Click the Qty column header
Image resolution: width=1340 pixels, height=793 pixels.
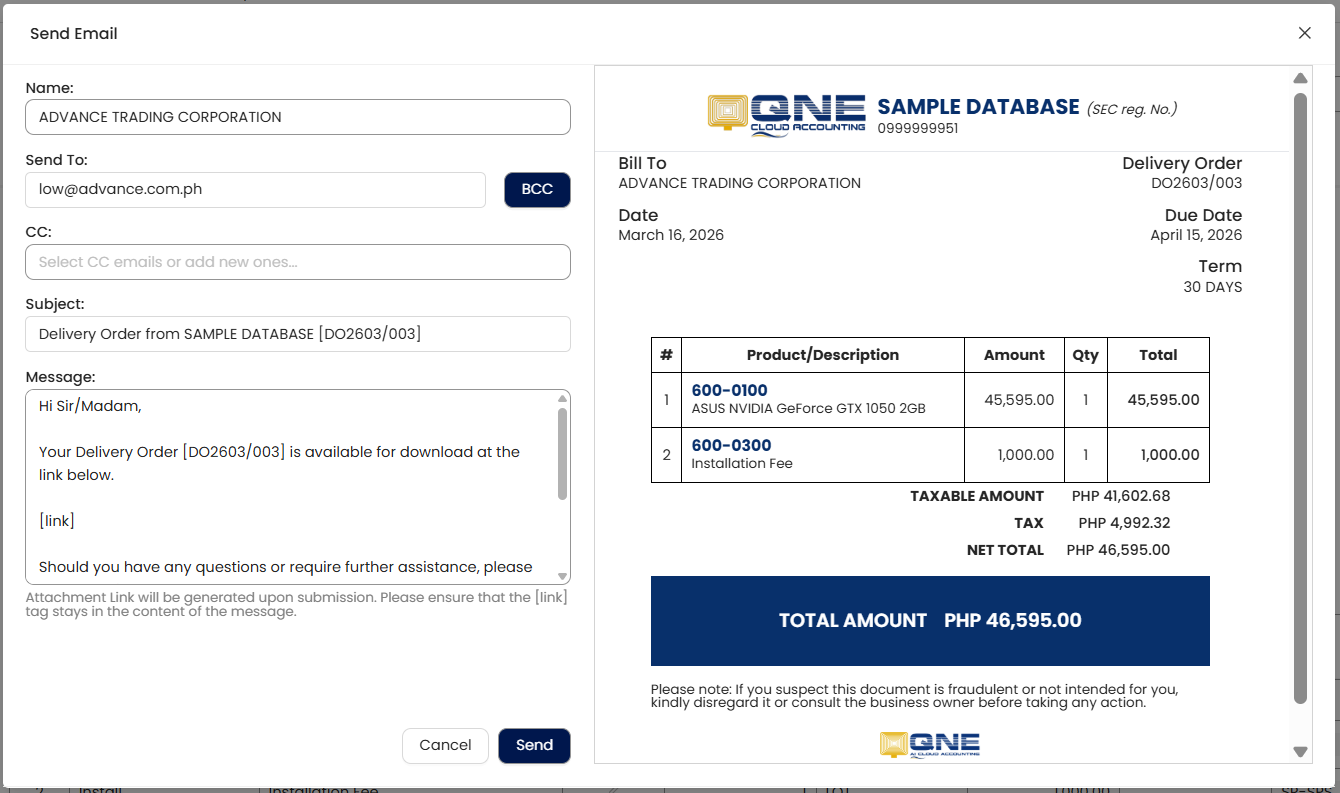point(1085,355)
